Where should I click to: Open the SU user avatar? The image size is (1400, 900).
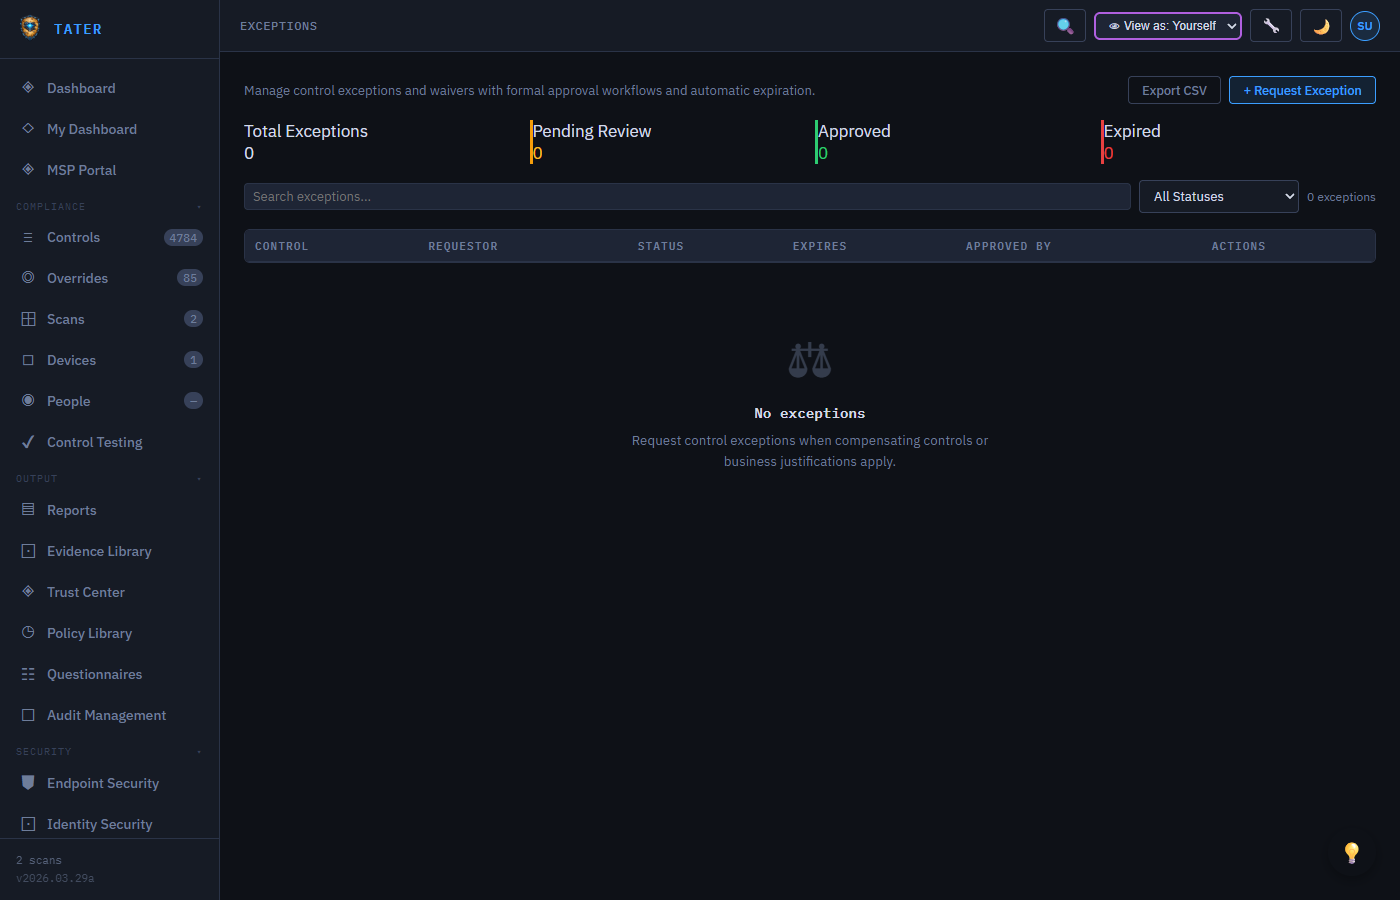(1365, 26)
